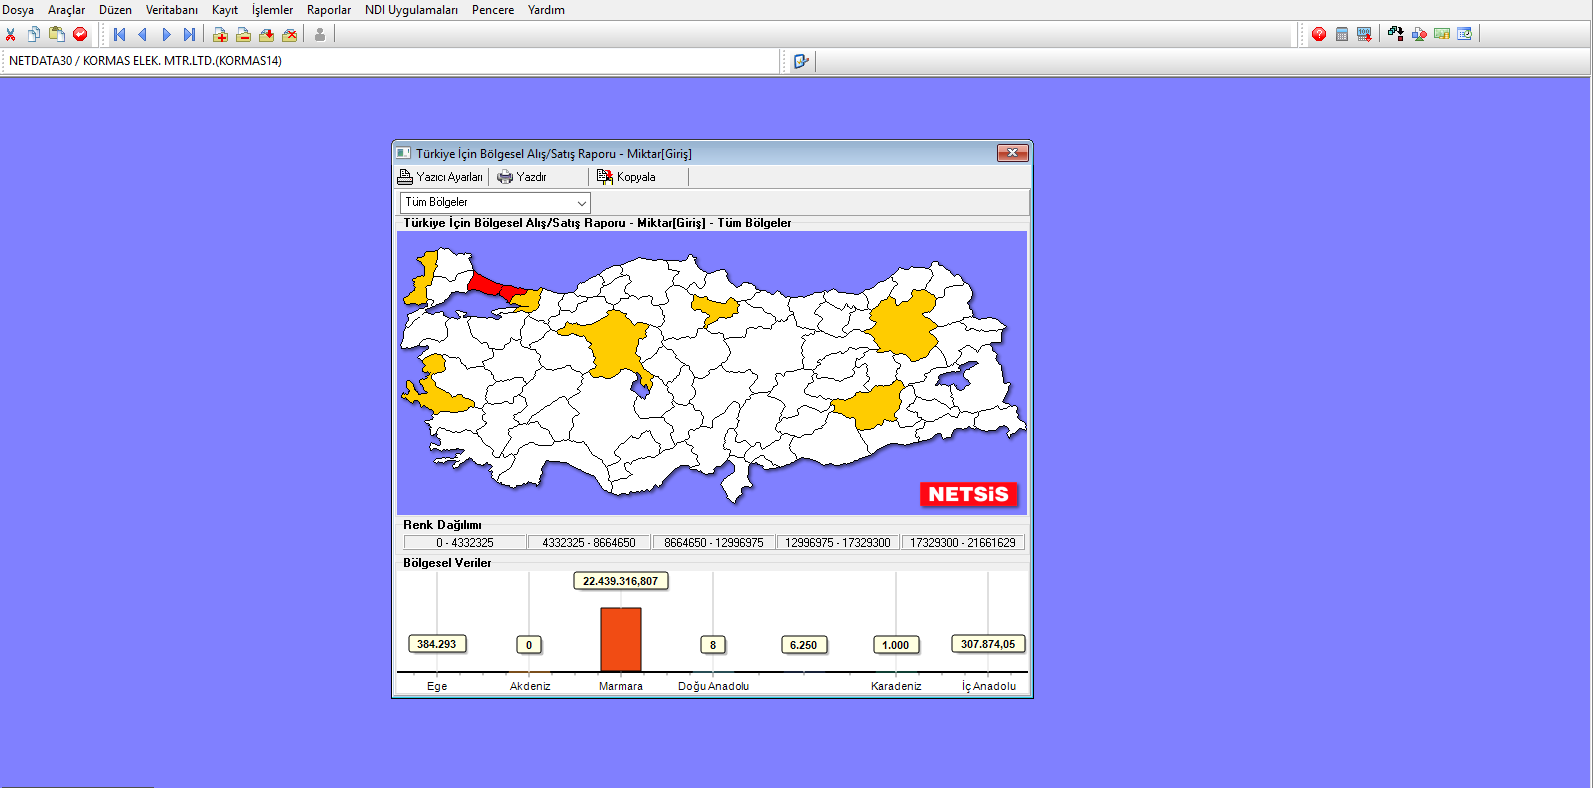
Task: Click the NETDATA30 / KORMAS company text
Action: (x=146, y=61)
